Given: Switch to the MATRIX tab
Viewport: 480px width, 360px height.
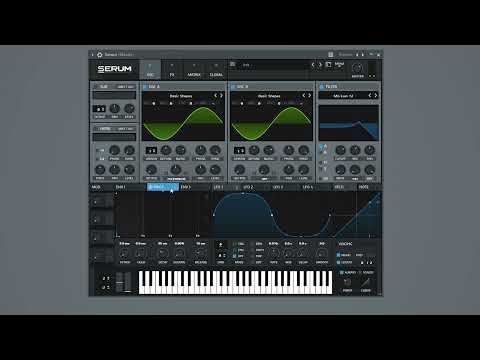Looking at the screenshot, I should [194, 70].
